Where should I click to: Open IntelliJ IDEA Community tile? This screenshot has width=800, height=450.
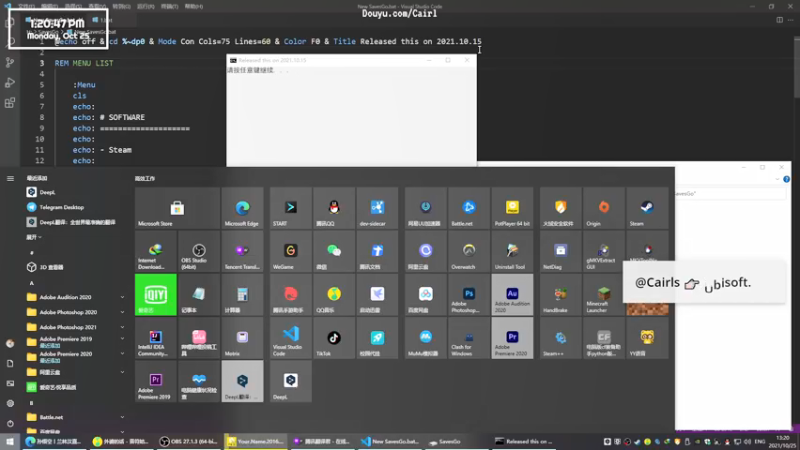[156, 338]
